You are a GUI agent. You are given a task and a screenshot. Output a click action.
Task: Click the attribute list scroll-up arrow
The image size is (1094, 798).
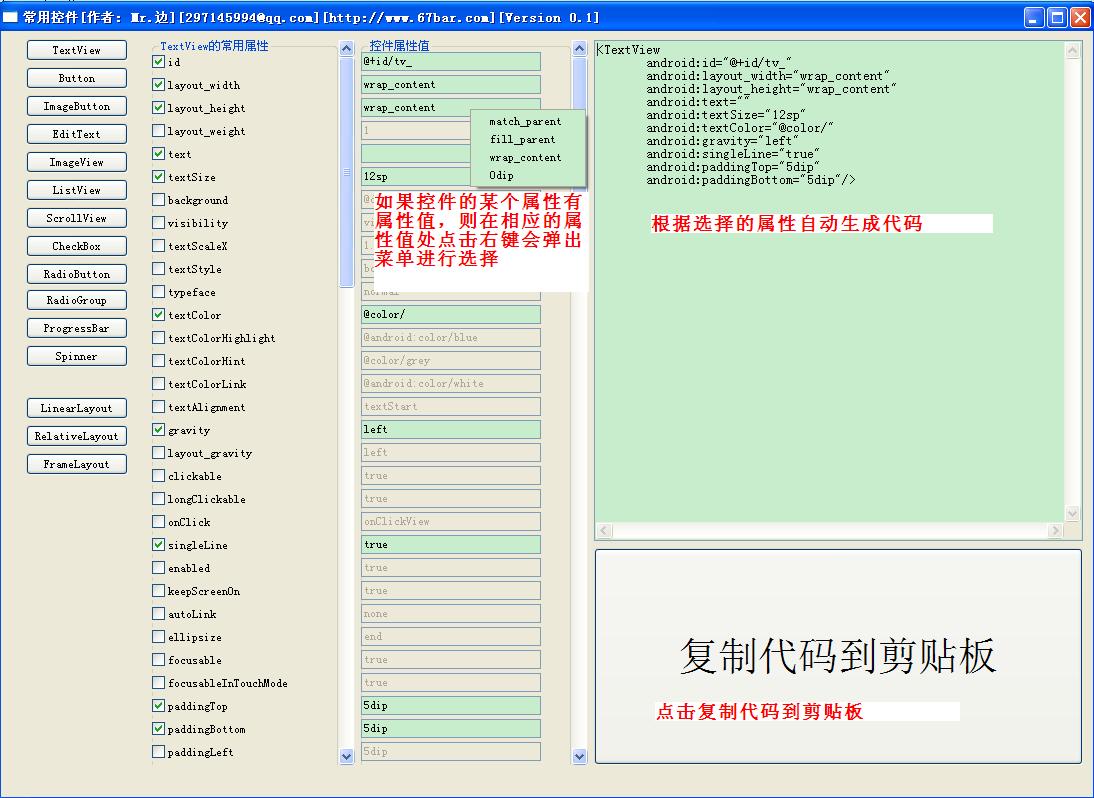[x=347, y=48]
